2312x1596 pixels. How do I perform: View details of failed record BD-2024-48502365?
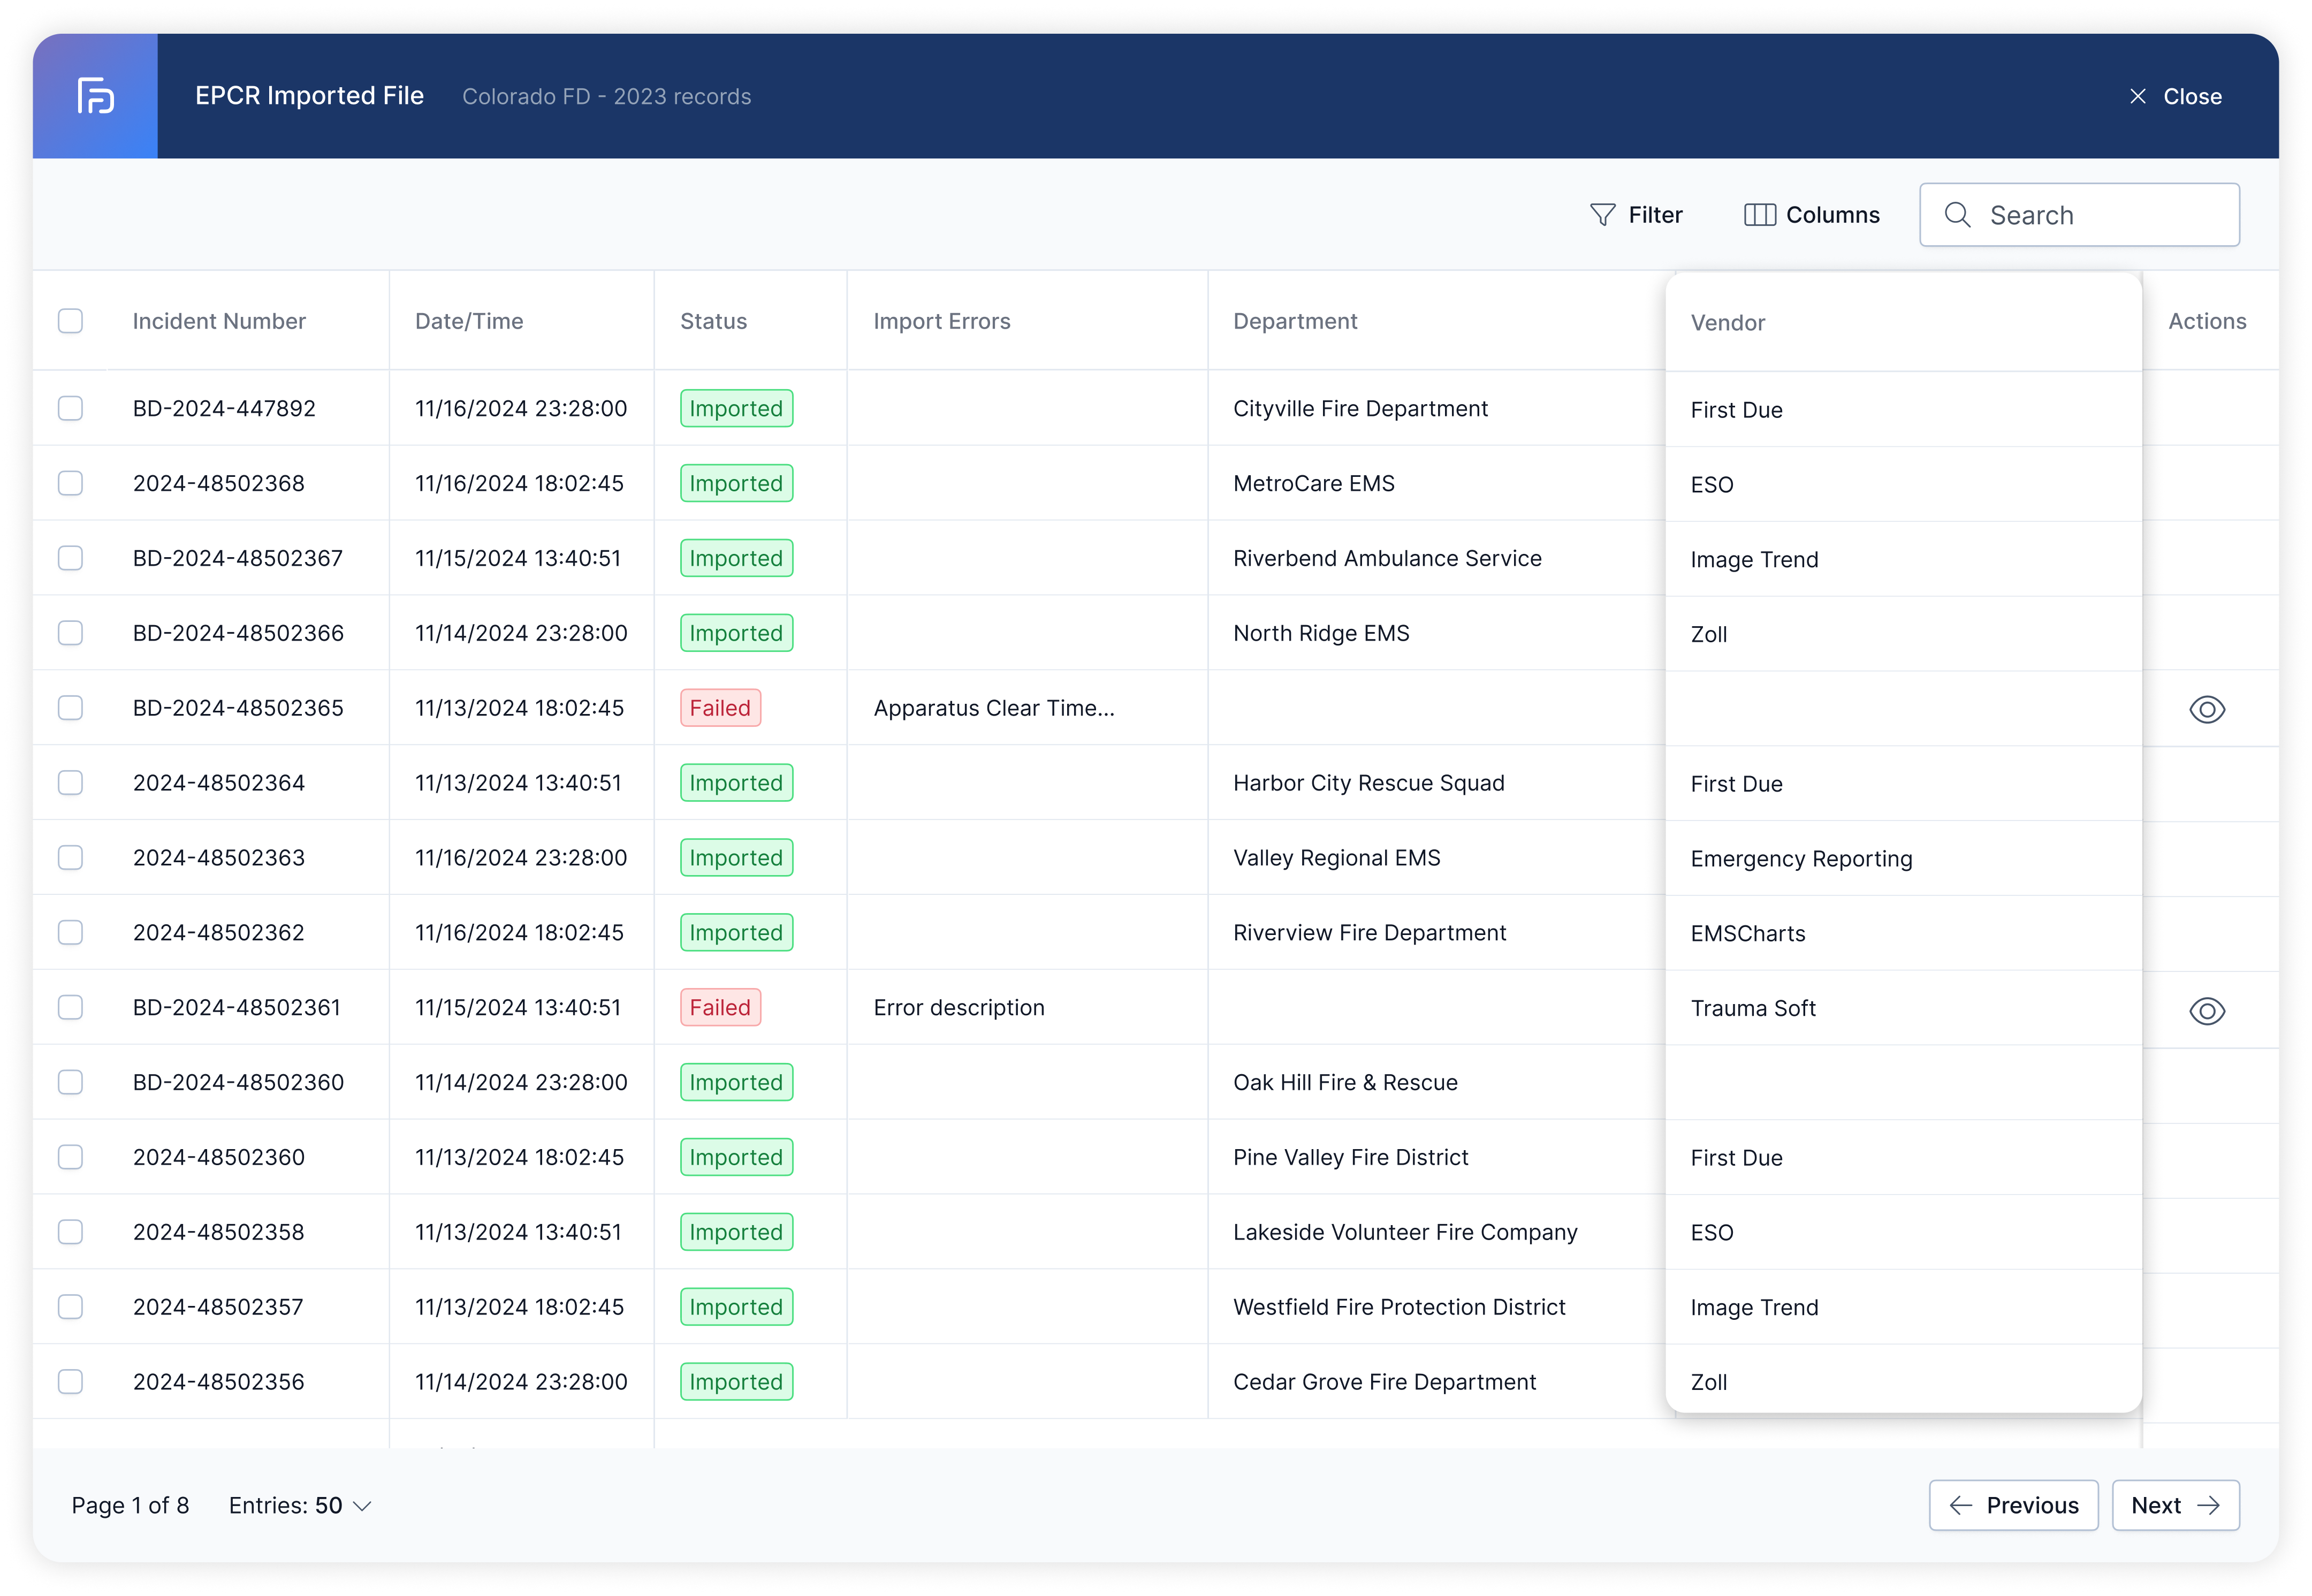pos(2208,709)
